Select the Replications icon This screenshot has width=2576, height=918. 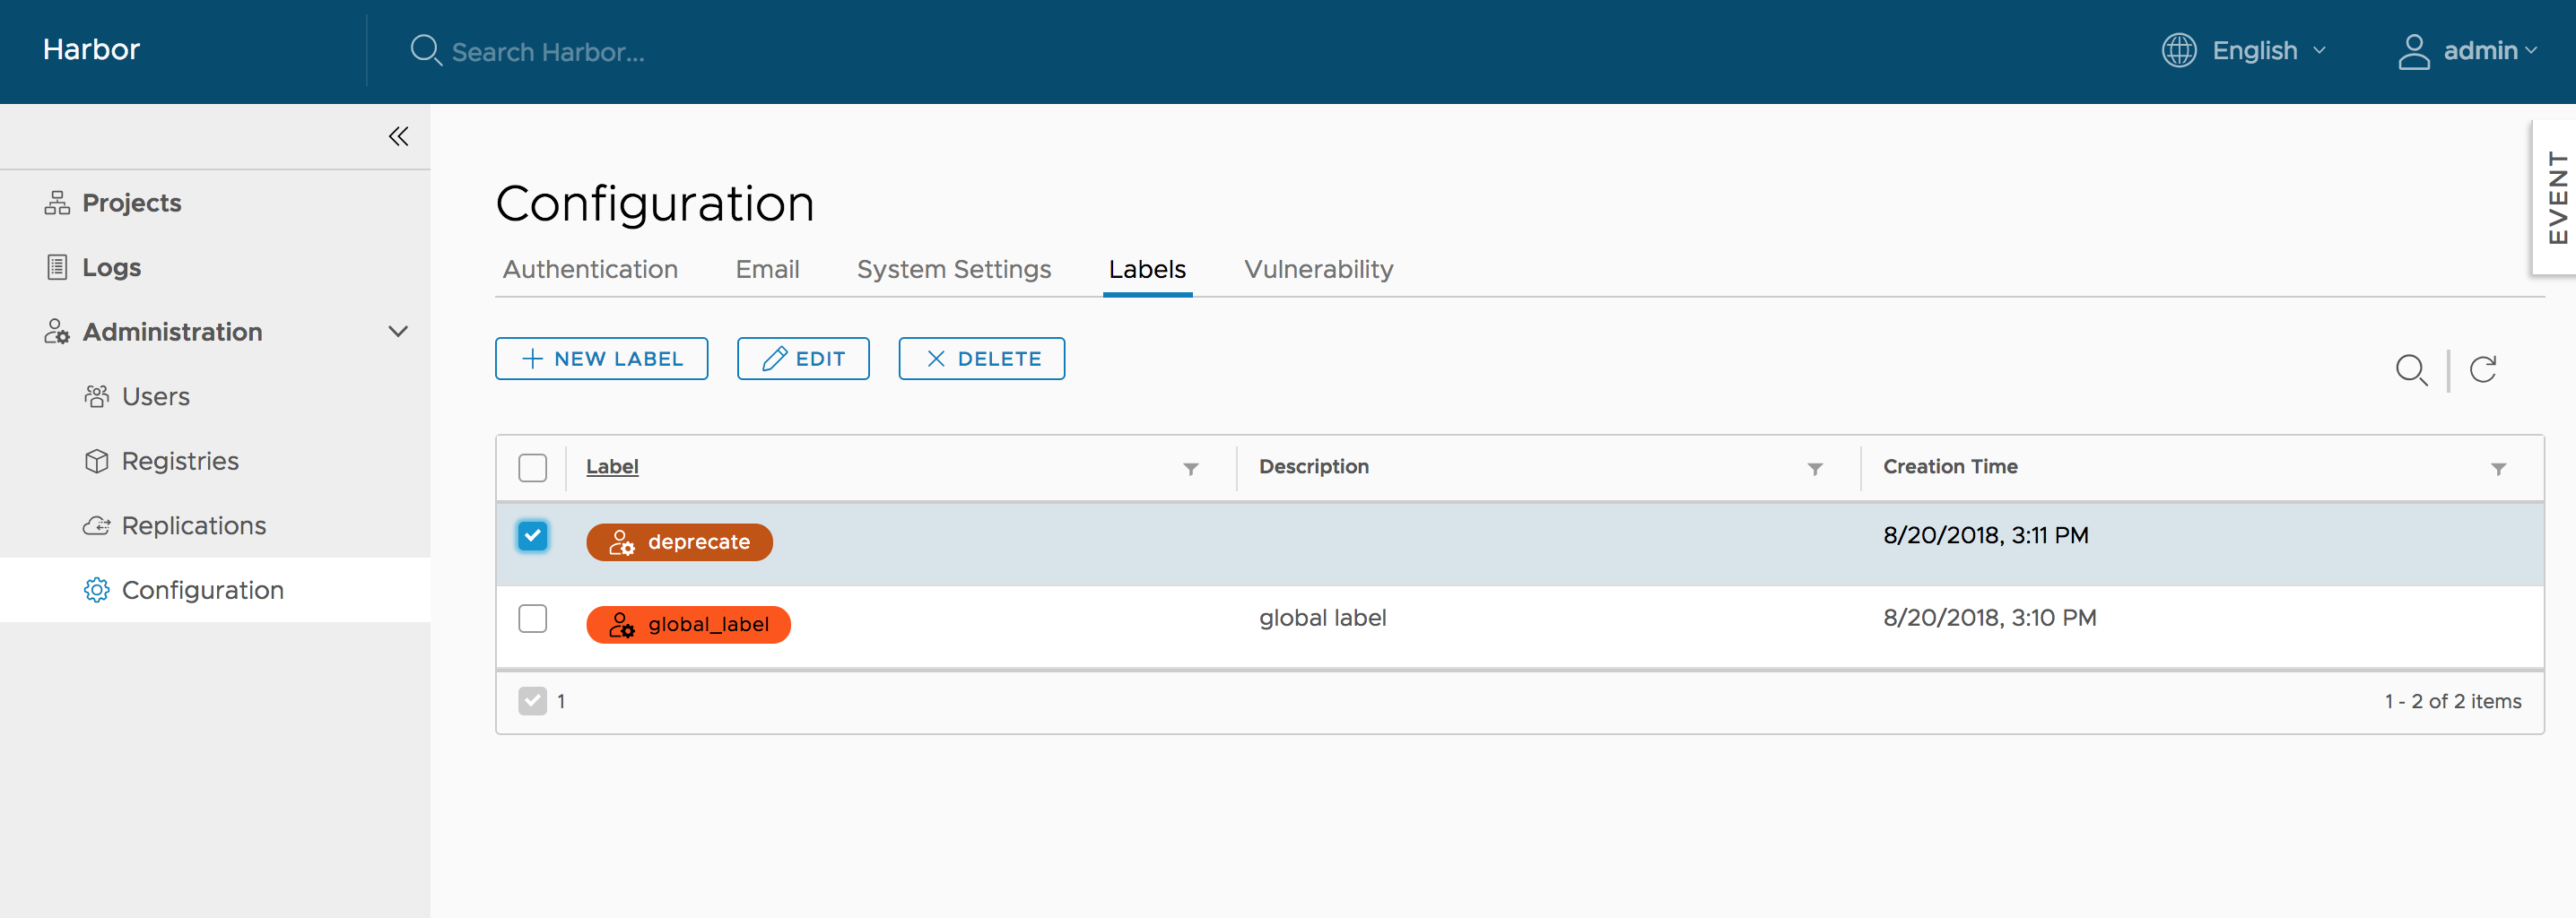pos(96,525)
